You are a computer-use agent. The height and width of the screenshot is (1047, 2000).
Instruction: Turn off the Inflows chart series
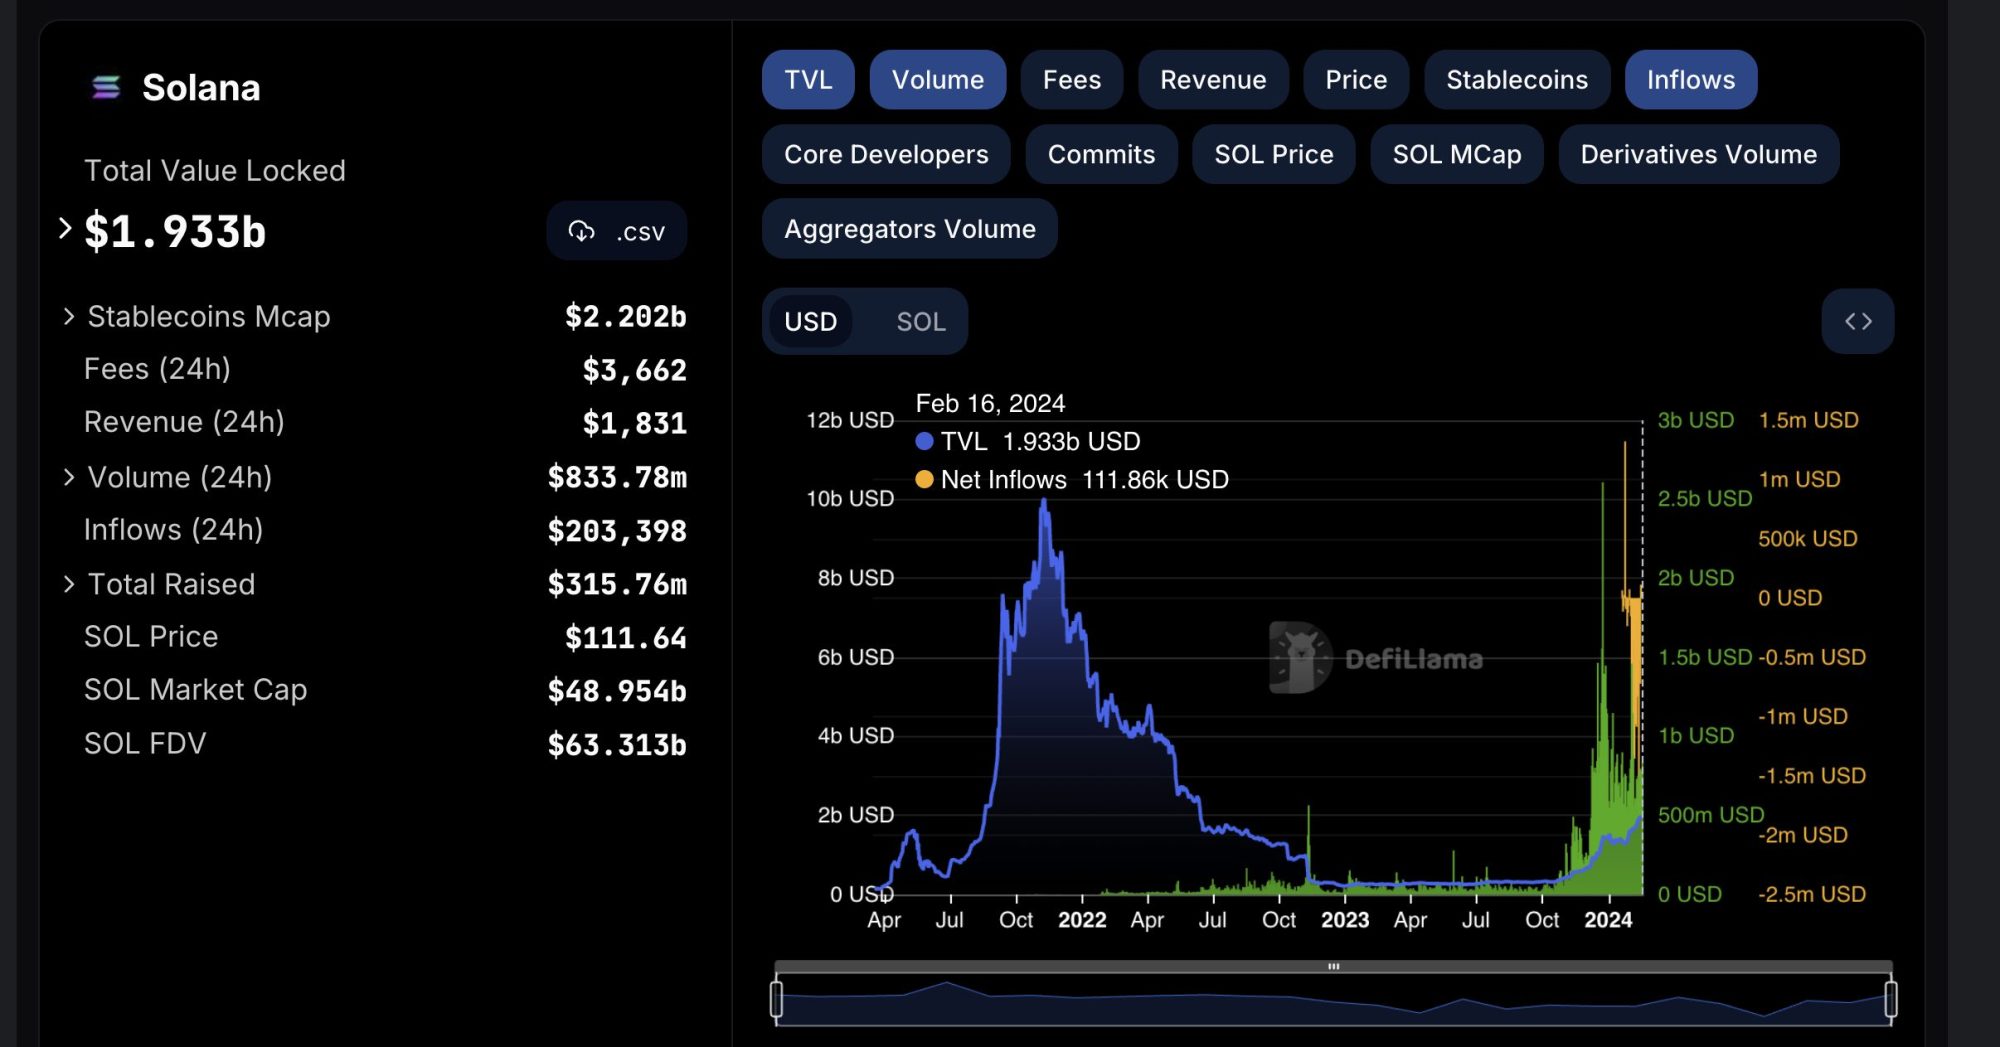click(x=1690, y=80)
